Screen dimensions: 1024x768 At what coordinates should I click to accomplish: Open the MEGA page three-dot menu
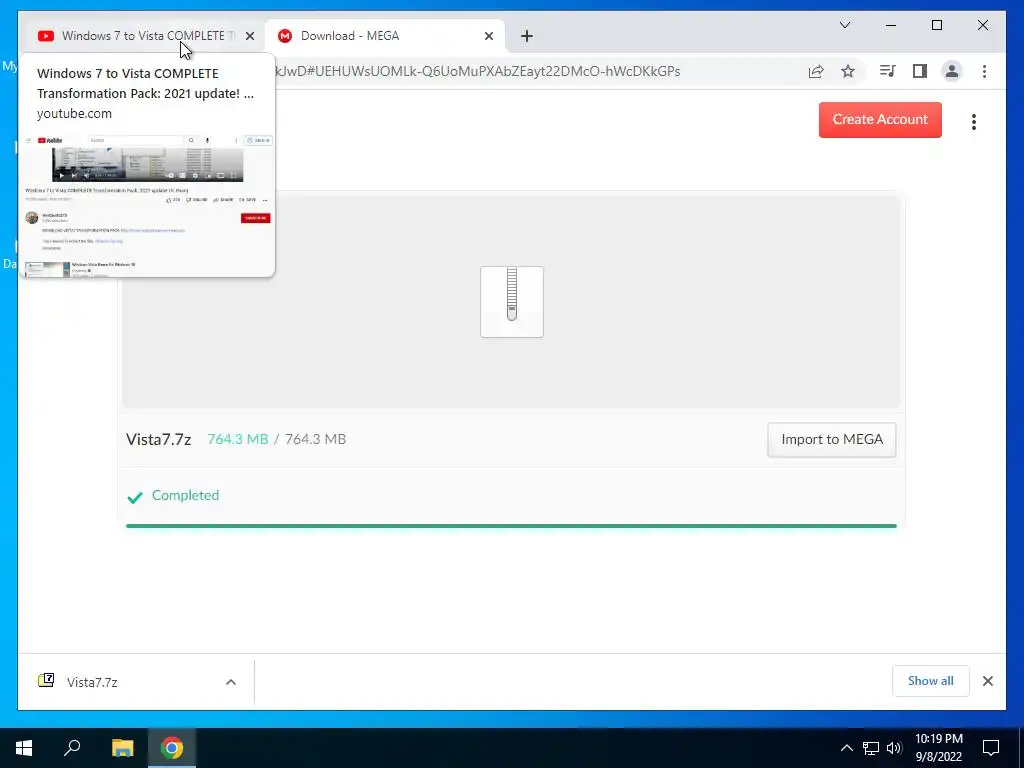974,121
